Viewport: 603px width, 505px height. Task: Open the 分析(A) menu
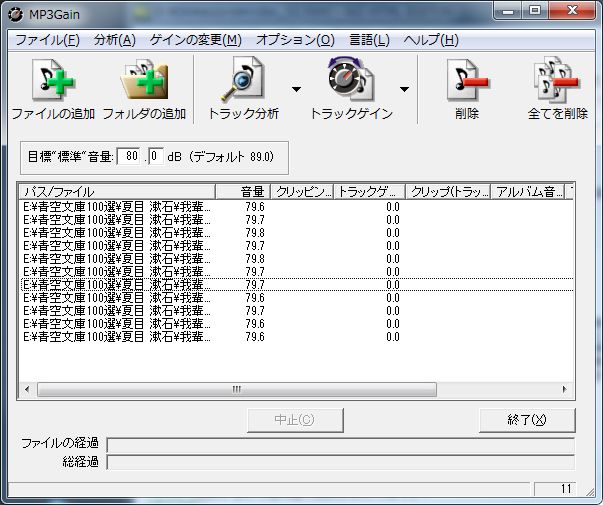(x=115, y=40)
